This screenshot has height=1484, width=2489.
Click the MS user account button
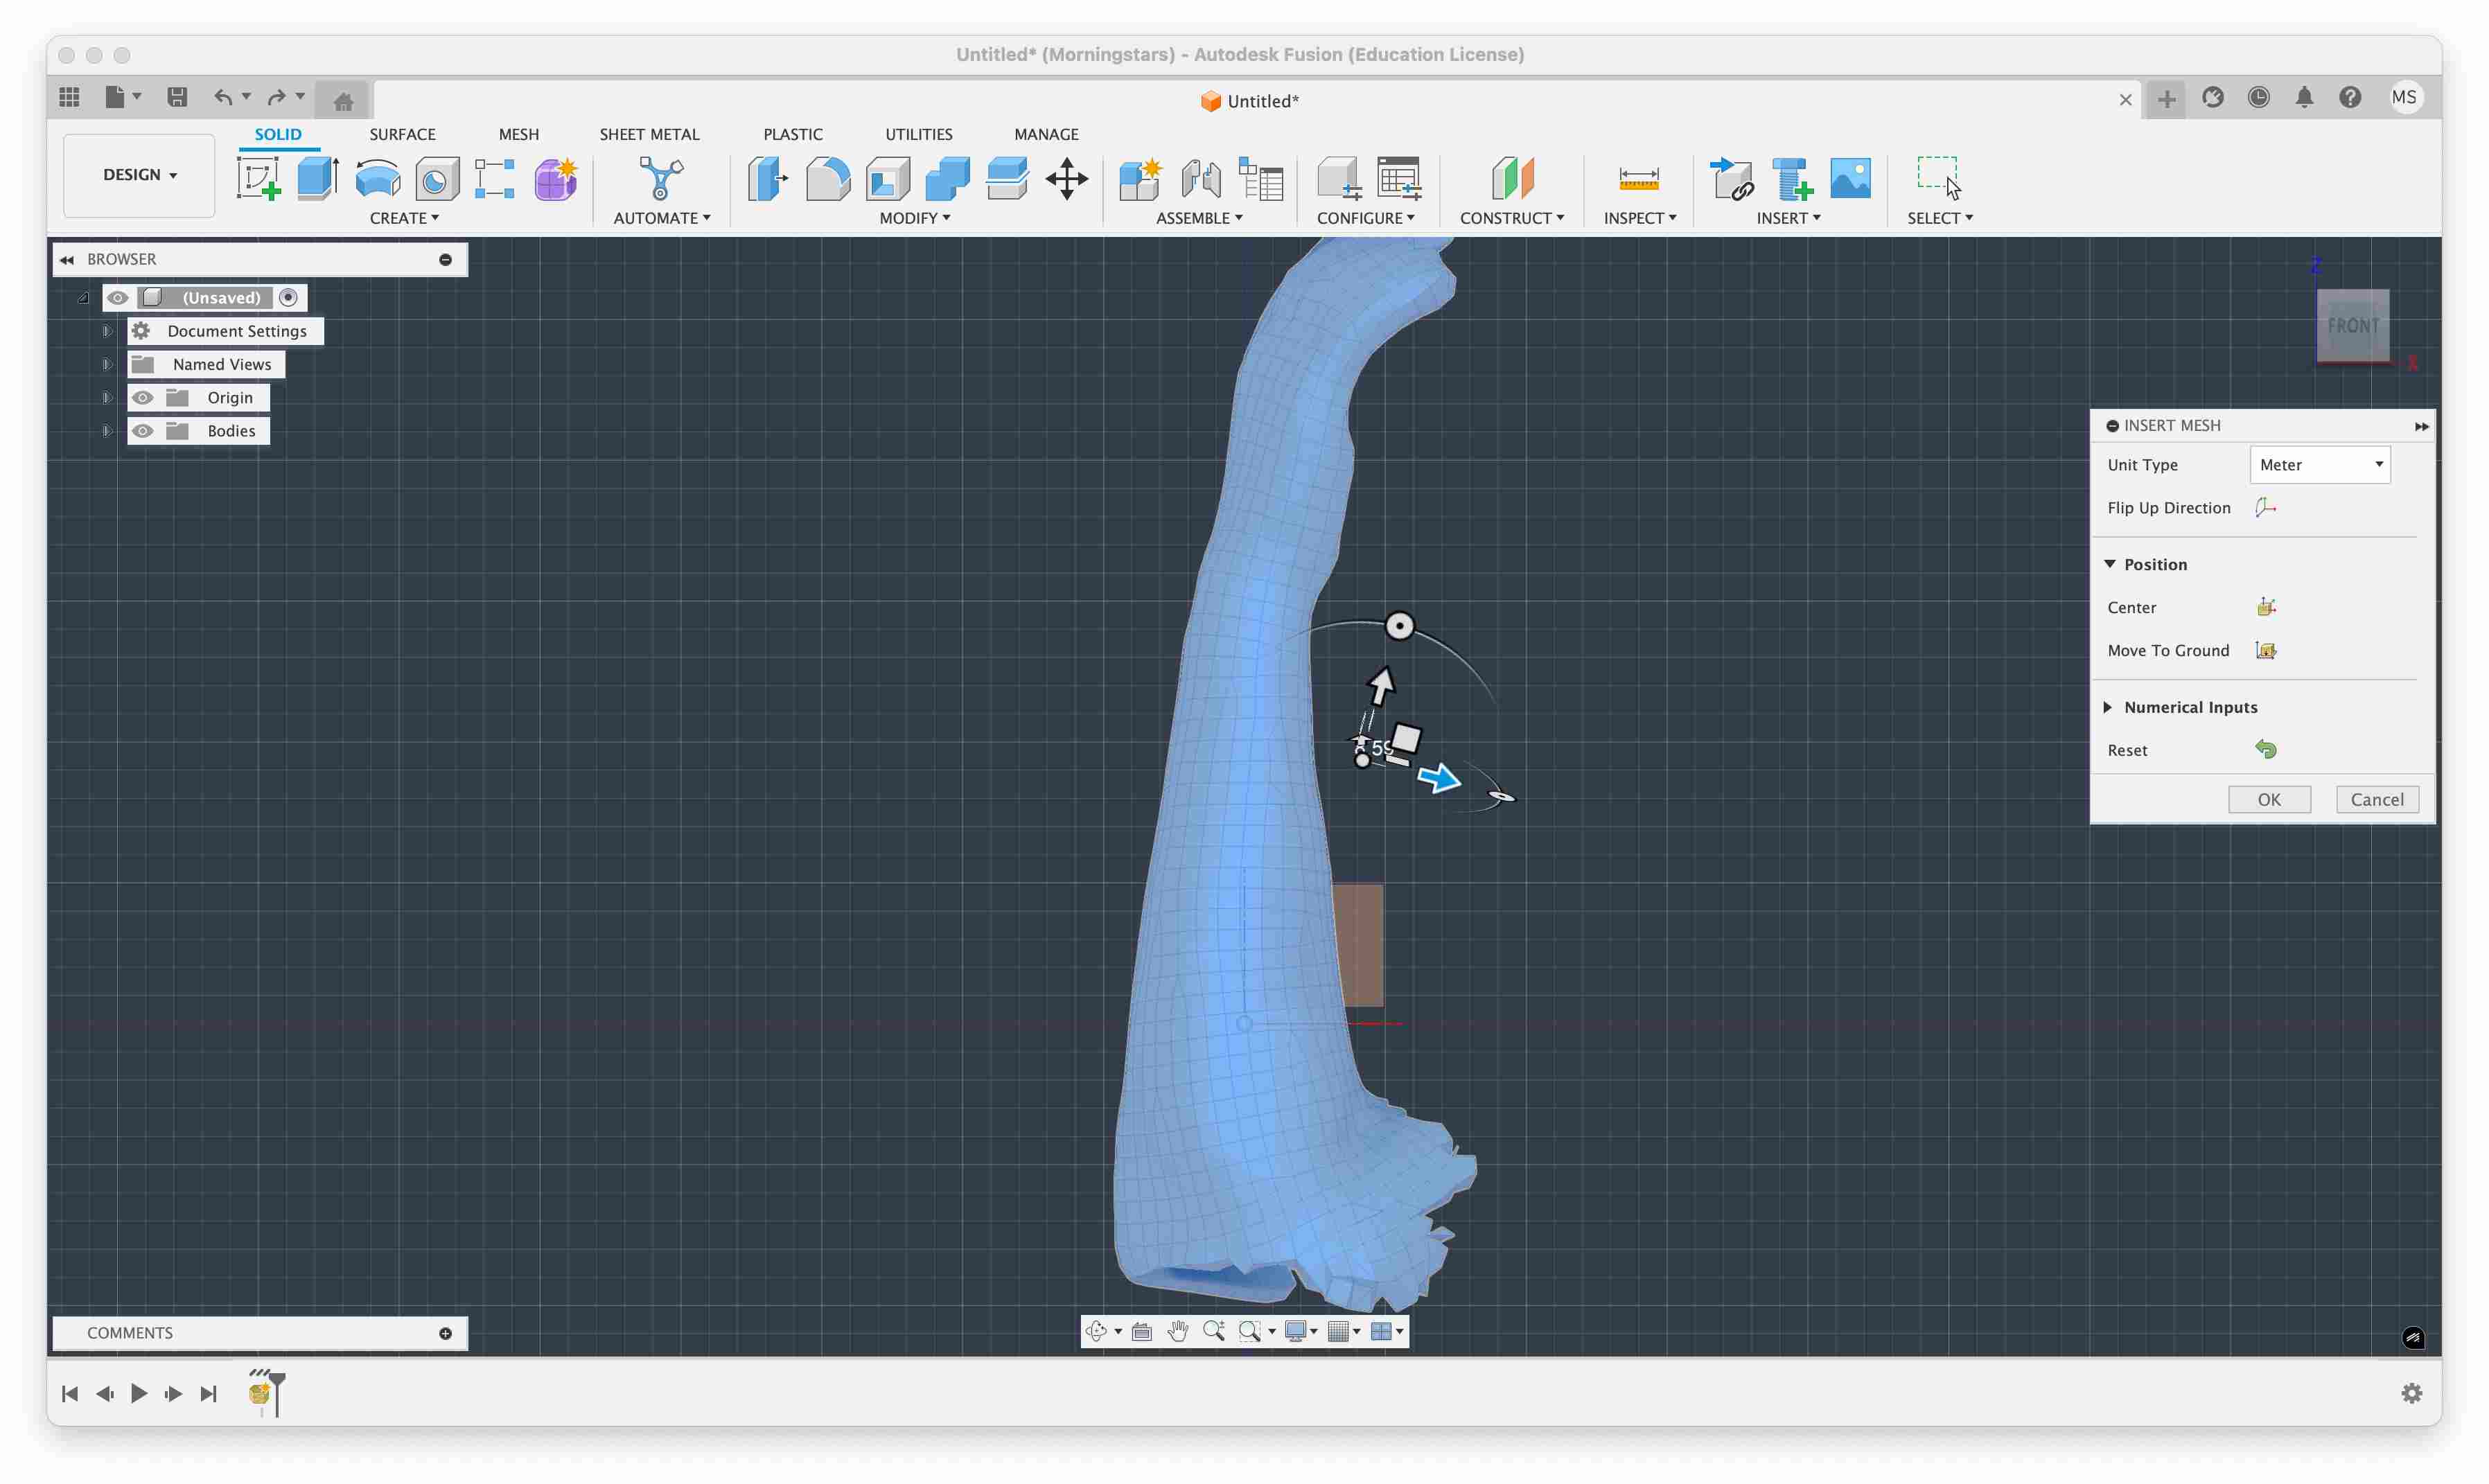pyautogui.click(x=2404, y=97)
